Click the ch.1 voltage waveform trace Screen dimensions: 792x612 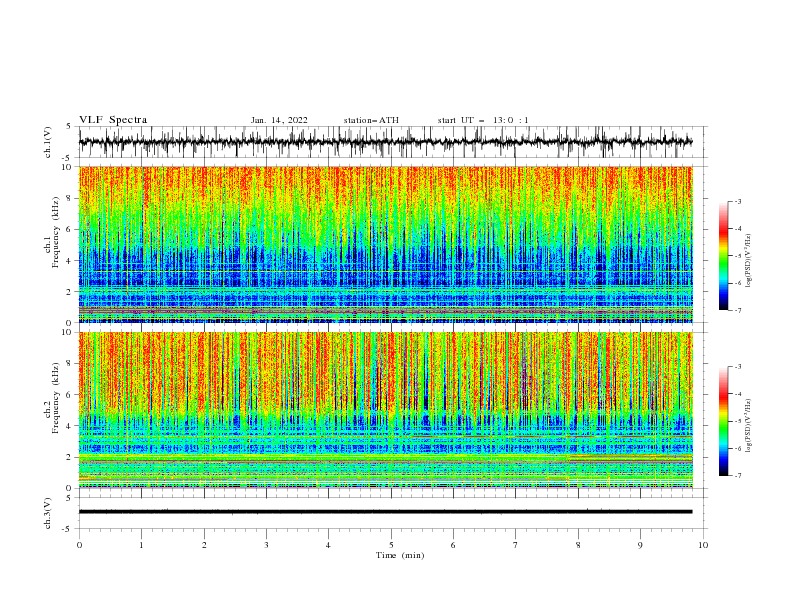386,142
